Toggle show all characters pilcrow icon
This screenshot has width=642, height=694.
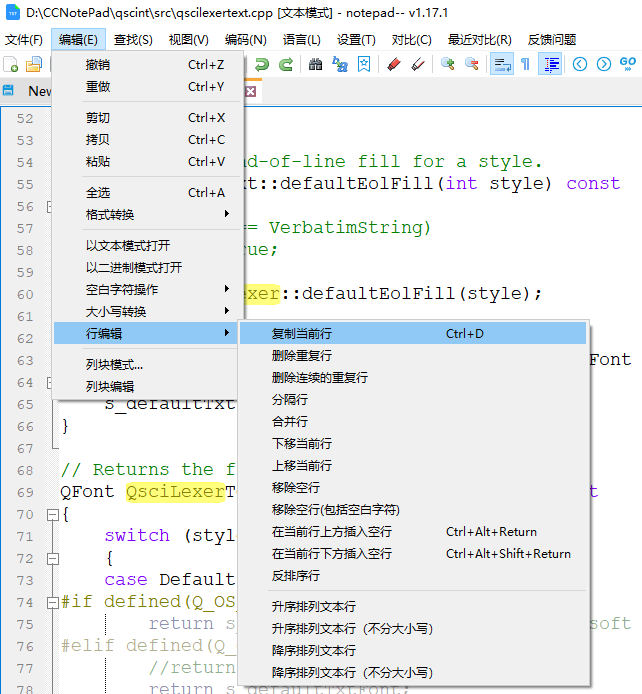[x=526, y=64]
